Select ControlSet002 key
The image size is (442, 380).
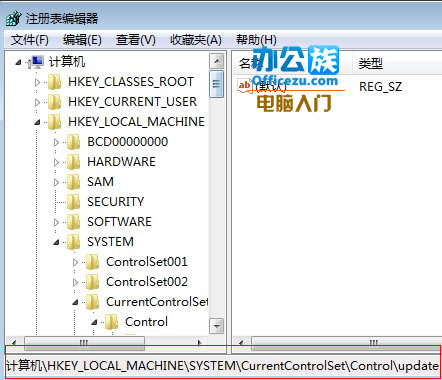click(147, 282)
